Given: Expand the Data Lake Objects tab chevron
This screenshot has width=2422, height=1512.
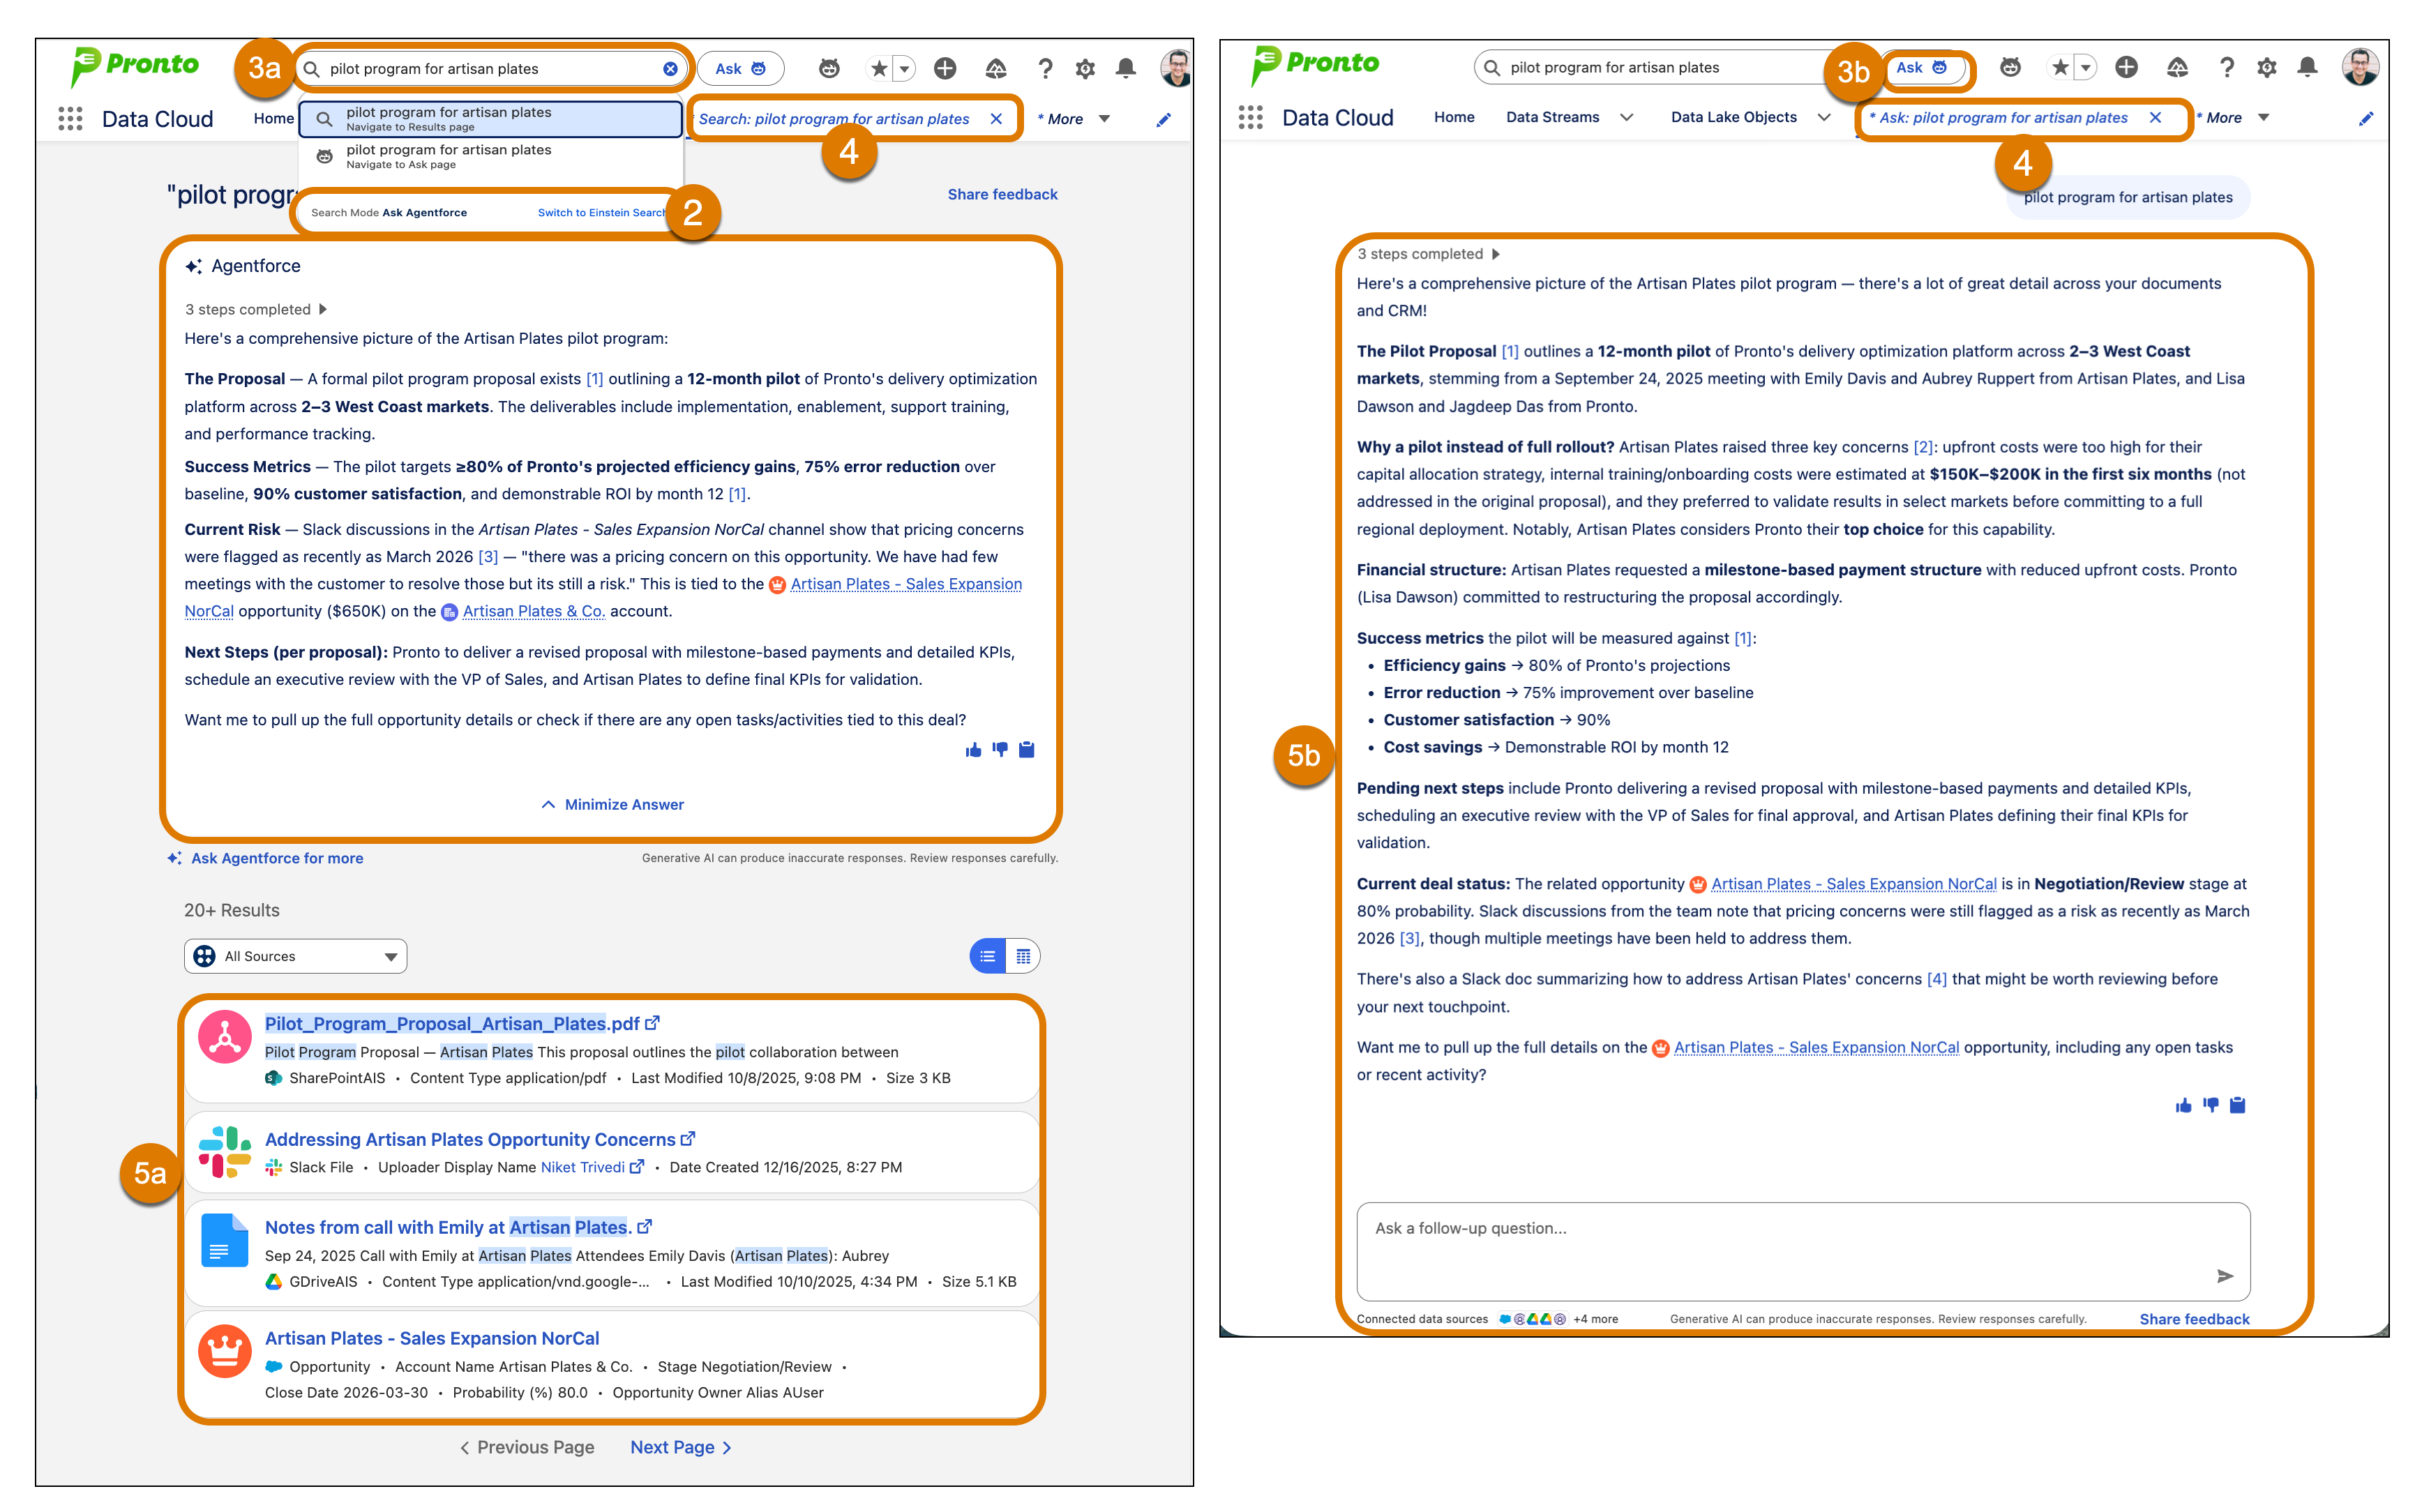Looking at the screenshot, I should (x=1824, y=117).
